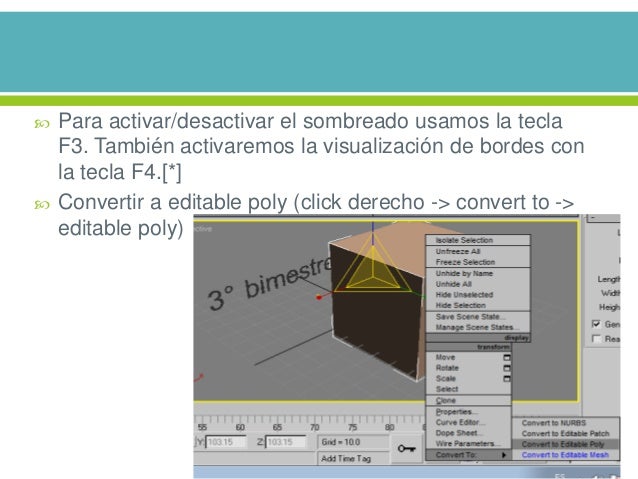The height and width of the screenshot is (479, 638).
Task: Open the Convert To menu item
Action: tap(468, 455)
